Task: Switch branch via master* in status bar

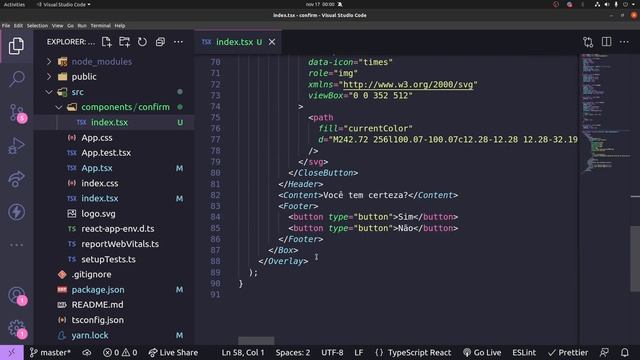Action: (50, 352)
